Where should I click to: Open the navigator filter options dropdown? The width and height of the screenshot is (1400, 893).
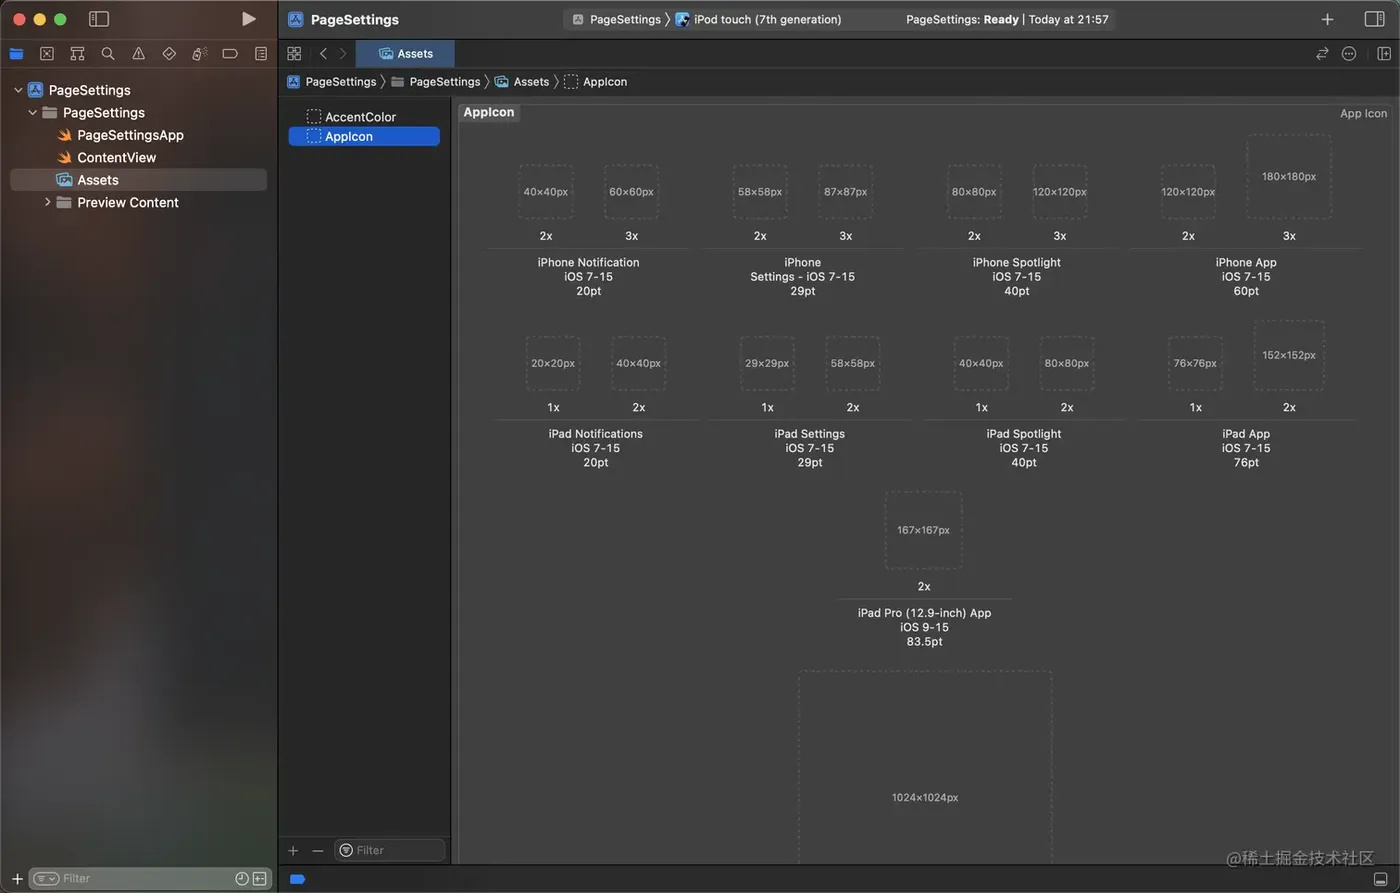pyautogui.click(x=46, y=879)
